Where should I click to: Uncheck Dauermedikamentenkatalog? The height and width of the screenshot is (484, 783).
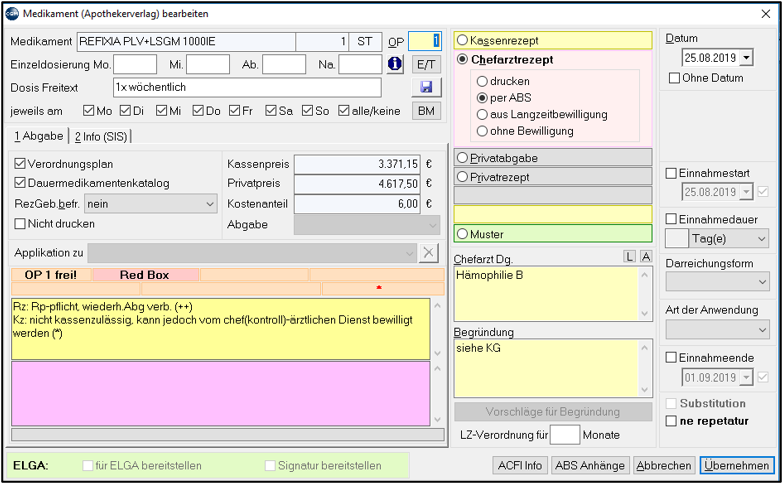coord(20,183)
